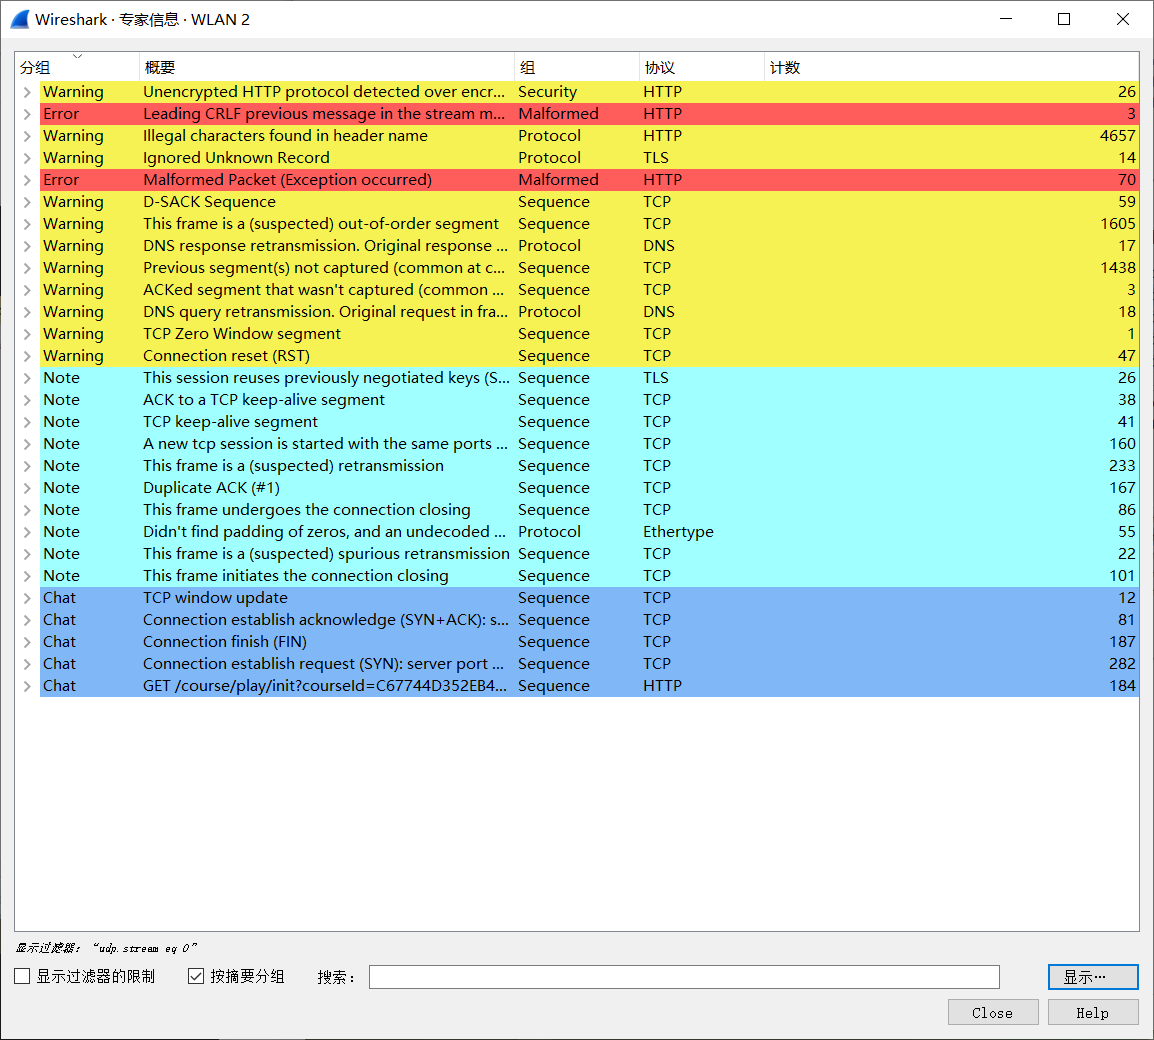This screenshot has width=1154, height=1040.
Task: Click the display filter text udp.stream eq 0
Action: pos(144,948)
